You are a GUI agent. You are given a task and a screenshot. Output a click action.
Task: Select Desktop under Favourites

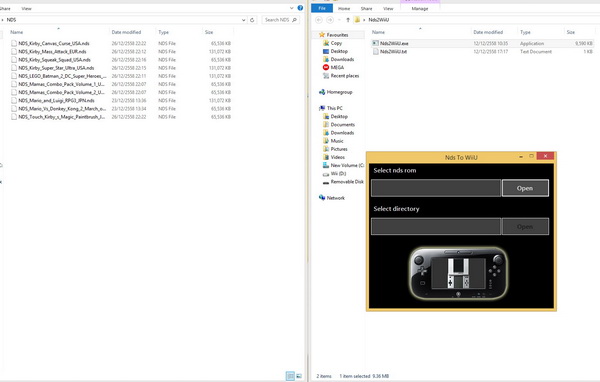tap(339, 51)
